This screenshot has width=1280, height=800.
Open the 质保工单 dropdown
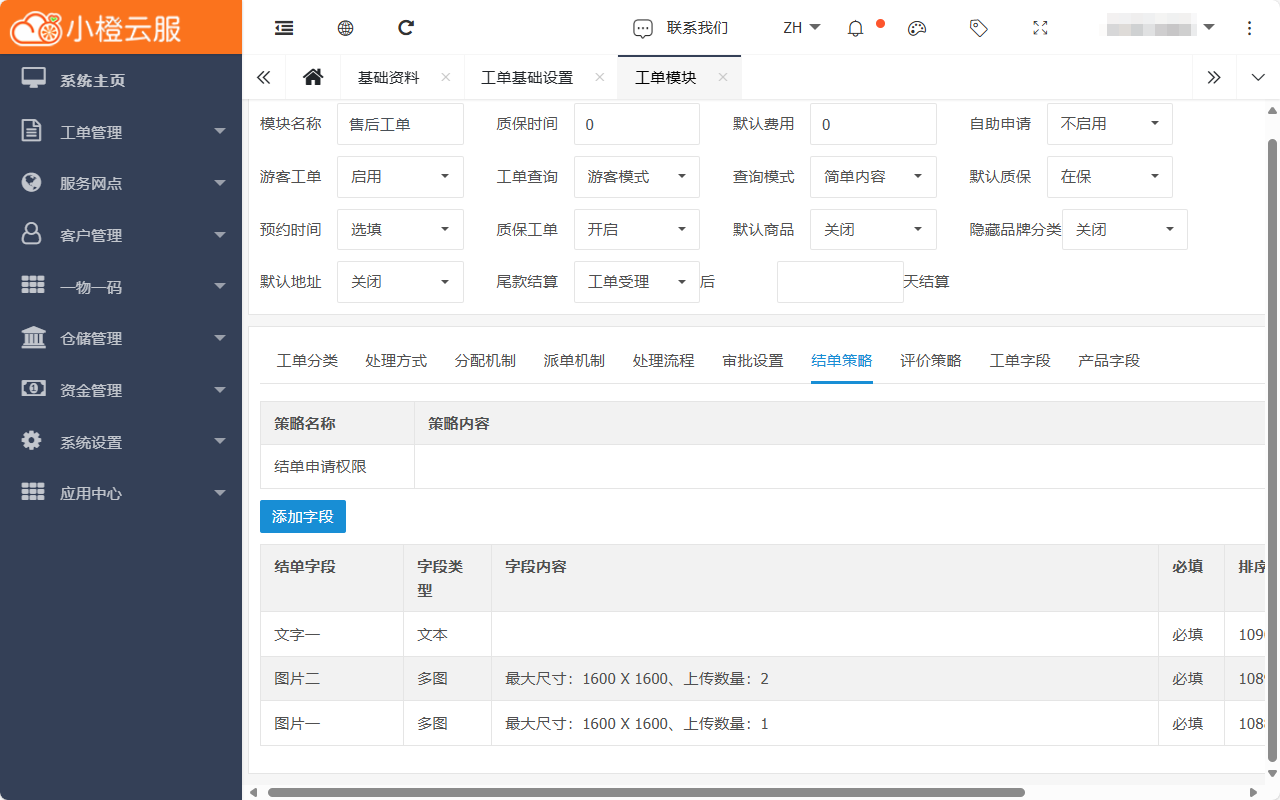click(x=636, y=229)
